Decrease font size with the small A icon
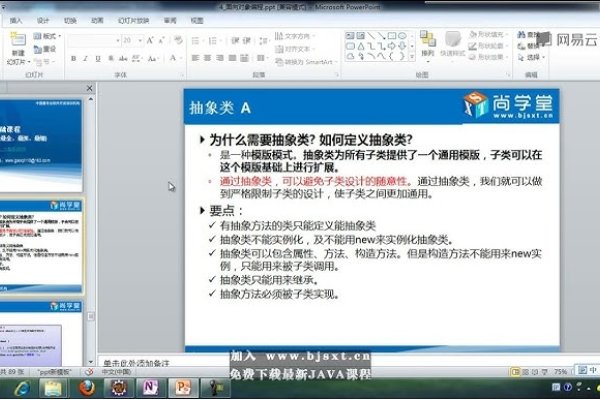This screenshot has height=400, width=600. pos(161,40)
